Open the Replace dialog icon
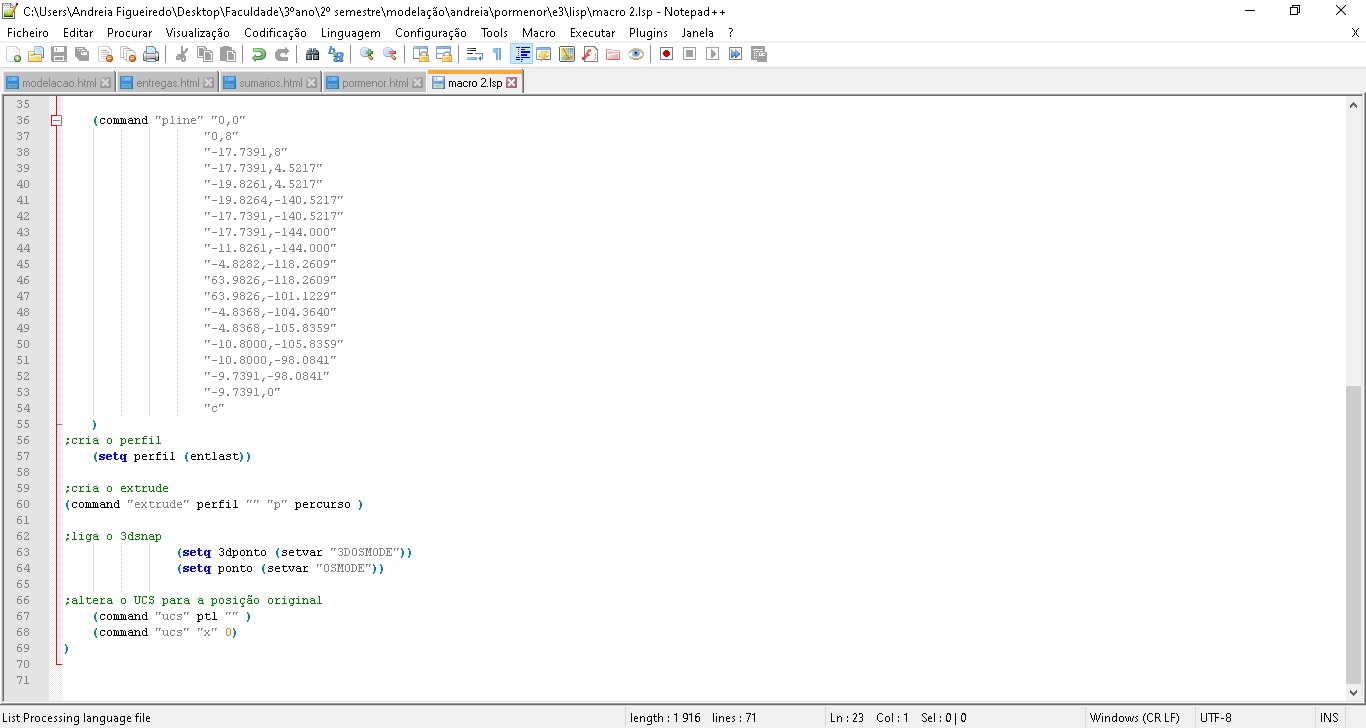Screen dimensions: 1366x728 (336, 54)
